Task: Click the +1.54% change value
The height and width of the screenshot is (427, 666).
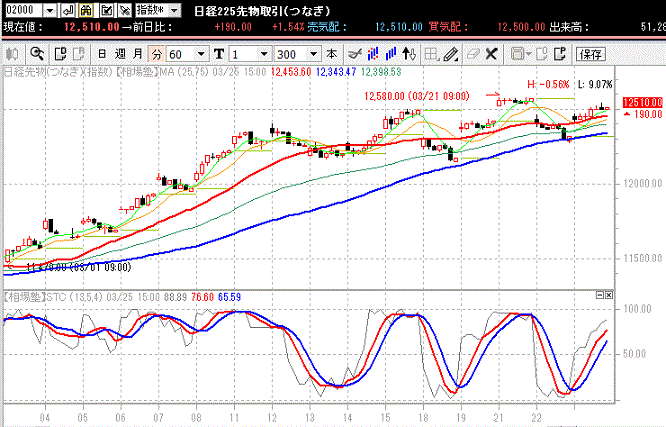Action: 288,27
